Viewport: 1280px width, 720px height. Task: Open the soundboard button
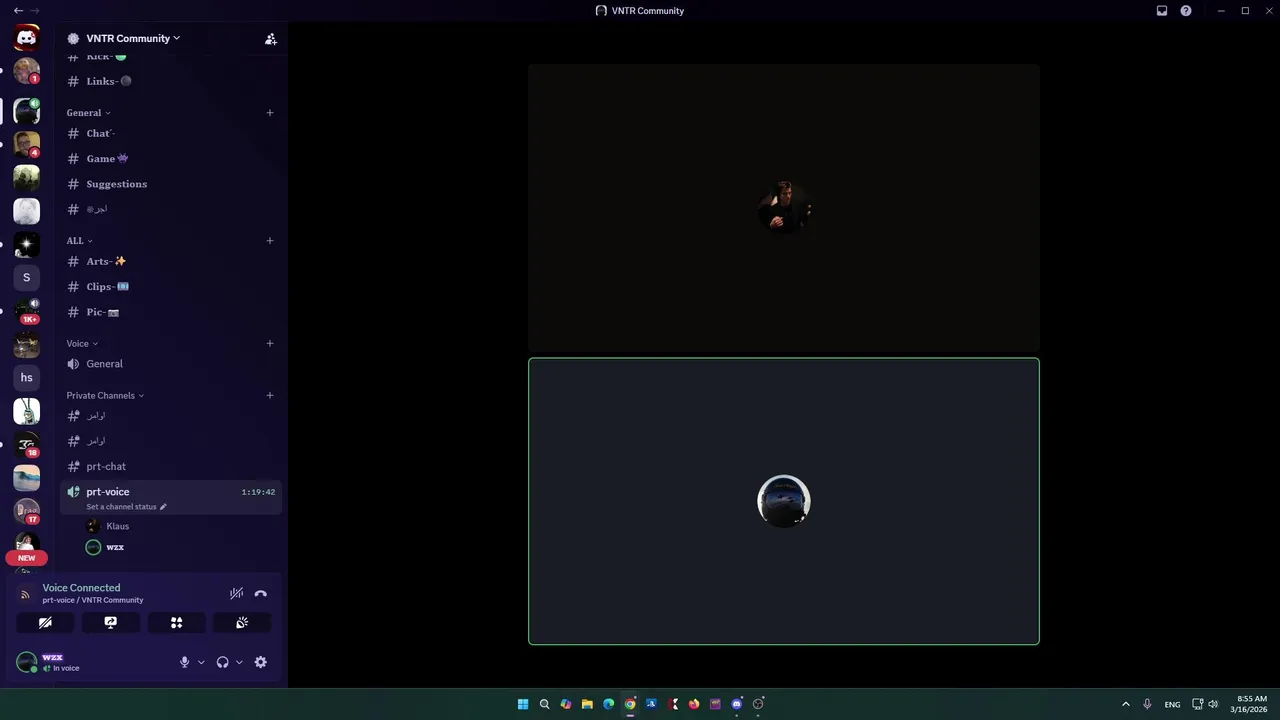point(242,622)
